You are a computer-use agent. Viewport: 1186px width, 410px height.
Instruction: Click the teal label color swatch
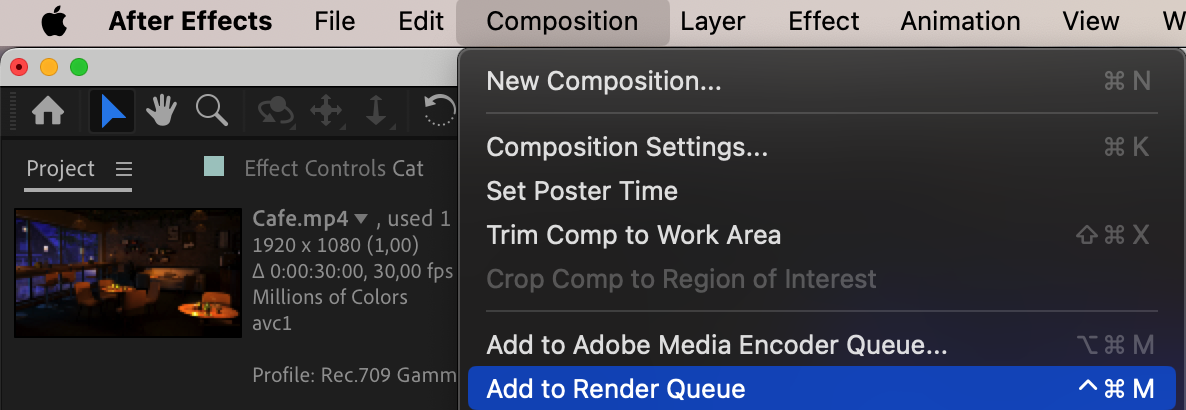coord(214,166)
